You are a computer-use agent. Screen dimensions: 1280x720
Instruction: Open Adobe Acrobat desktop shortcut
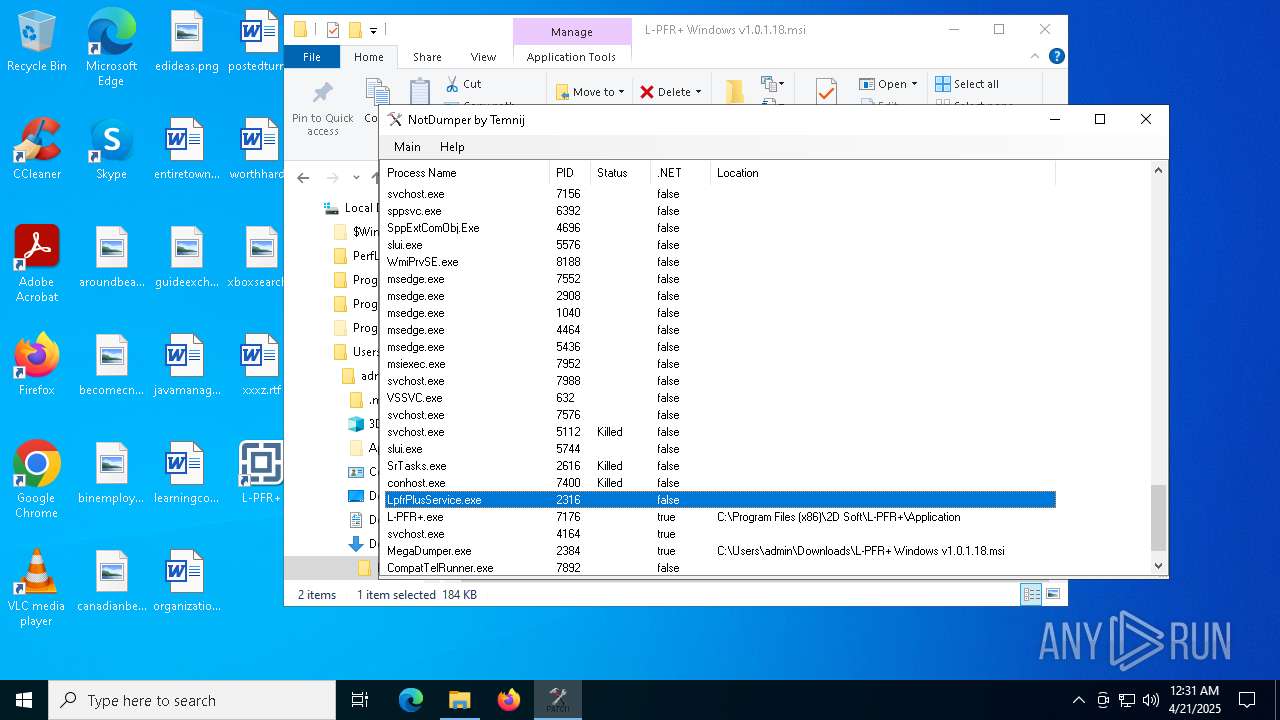coord(37,264)
